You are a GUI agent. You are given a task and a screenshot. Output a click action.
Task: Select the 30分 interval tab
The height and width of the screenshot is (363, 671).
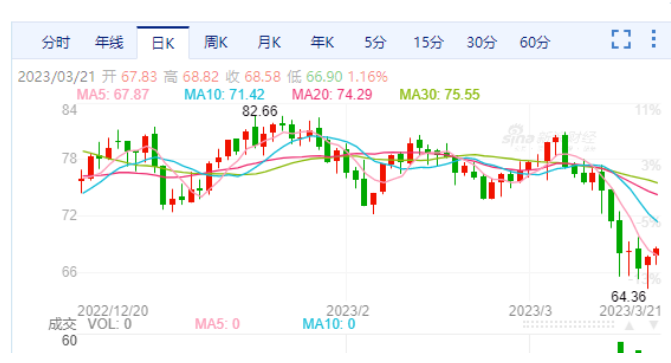[481, 42]
